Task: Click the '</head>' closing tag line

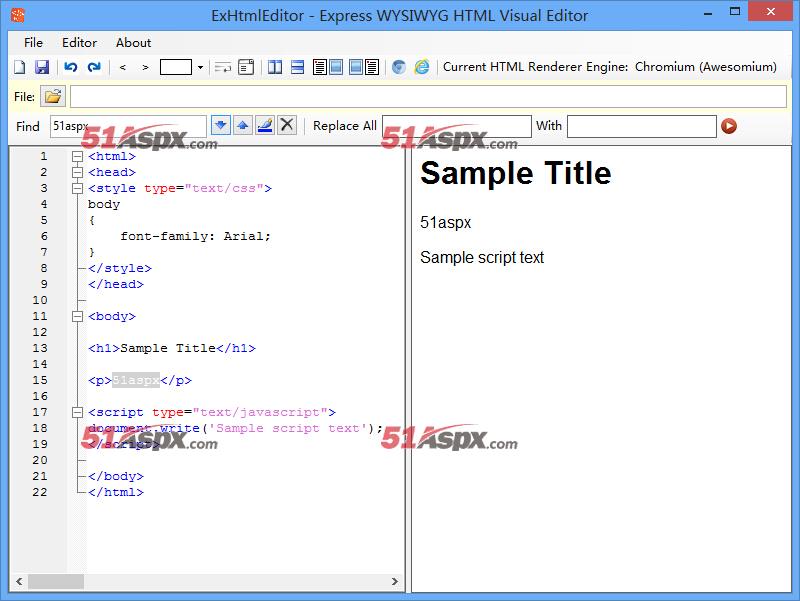Action: (x=116, y=284)
